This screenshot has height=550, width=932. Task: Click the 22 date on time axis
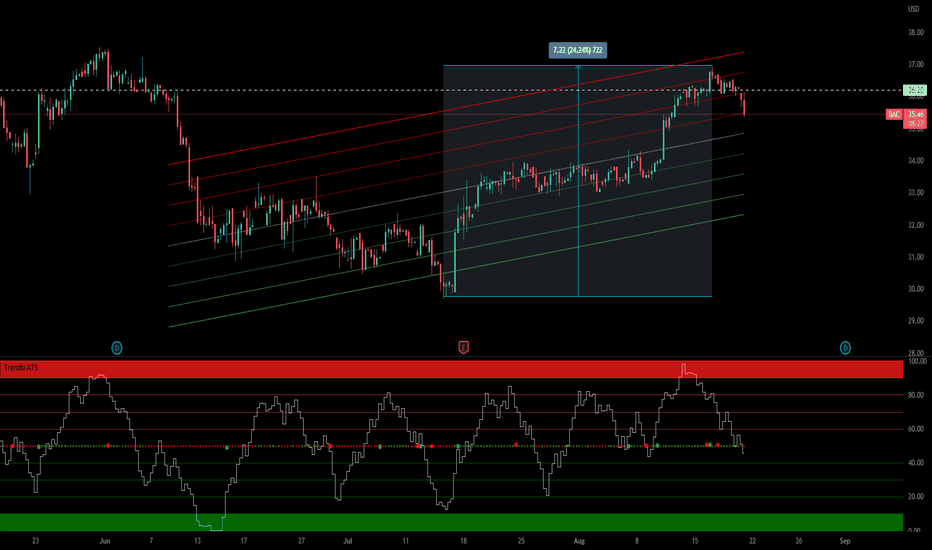click(x=752, y=541)
